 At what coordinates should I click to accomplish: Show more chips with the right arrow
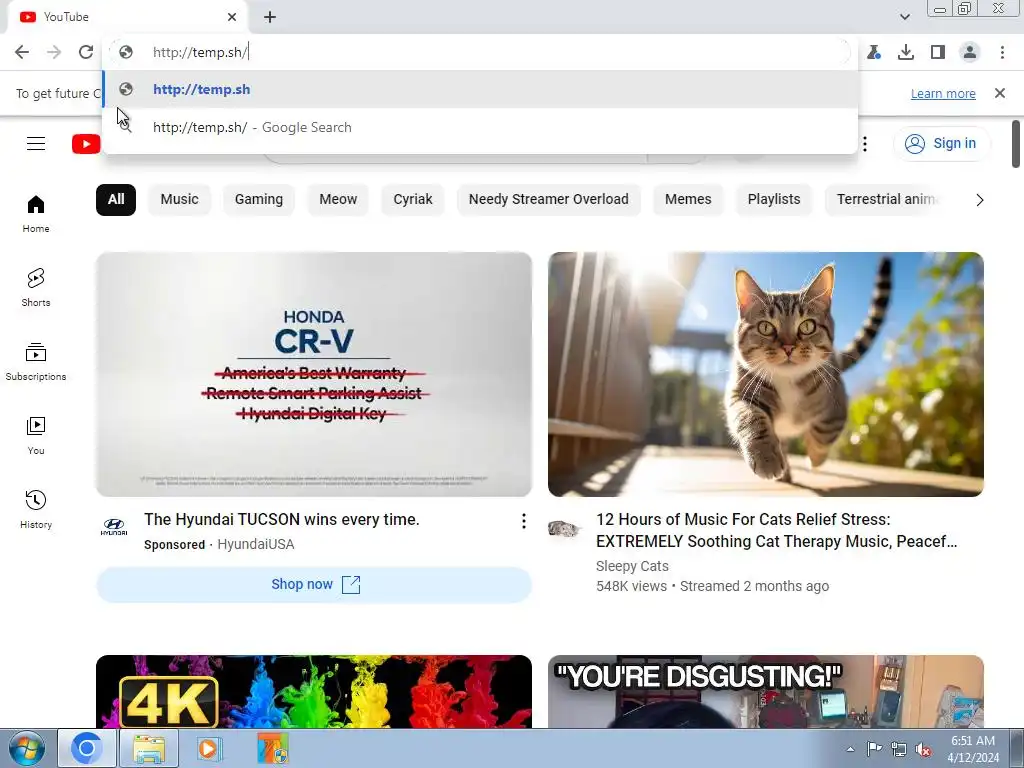tap(980, 200)
